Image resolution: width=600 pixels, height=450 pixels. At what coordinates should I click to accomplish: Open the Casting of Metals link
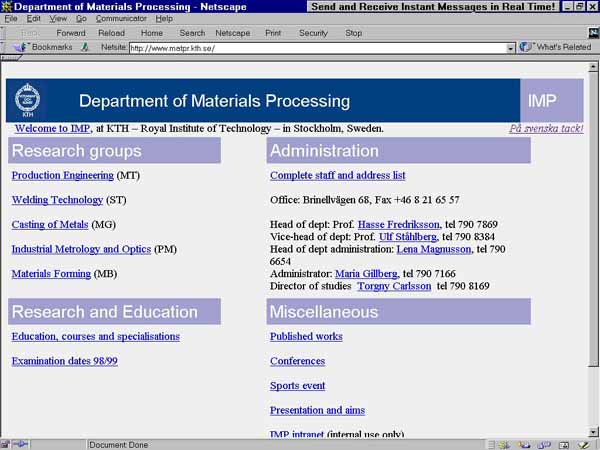(50, 224)
